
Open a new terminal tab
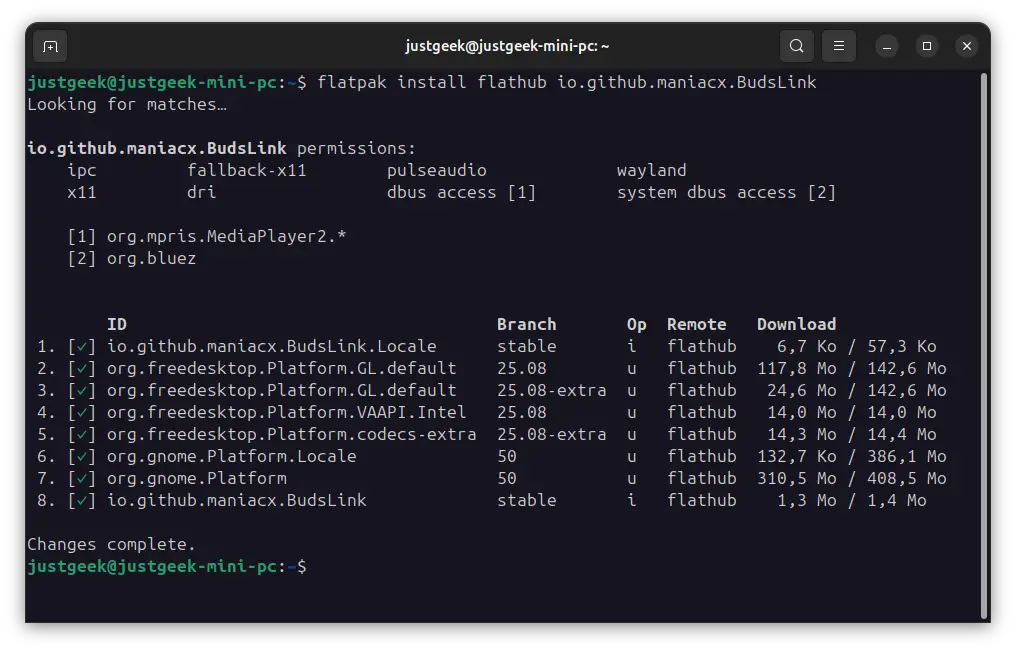pyautogui.click(x=50, y=47)
